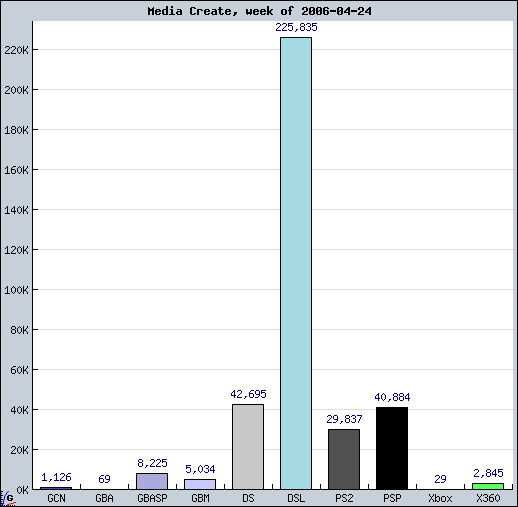Click the 220K y-axis label
518x507 pixels.
click(16, 50)
